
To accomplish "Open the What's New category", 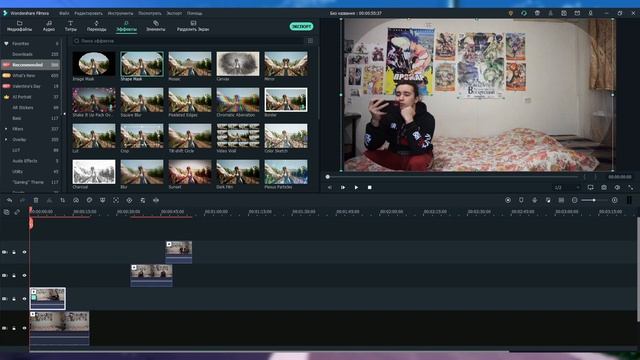I will click(x=31, y=76).
